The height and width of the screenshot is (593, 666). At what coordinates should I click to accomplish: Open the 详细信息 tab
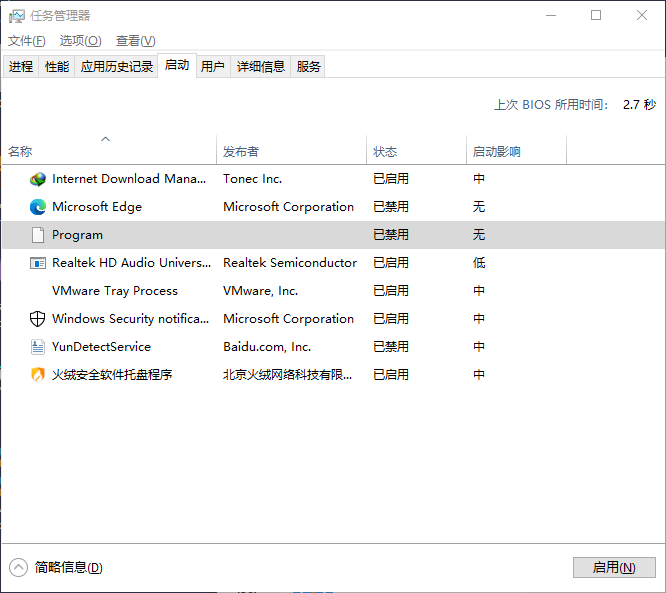pyautogui.click(x=260, y=67)
